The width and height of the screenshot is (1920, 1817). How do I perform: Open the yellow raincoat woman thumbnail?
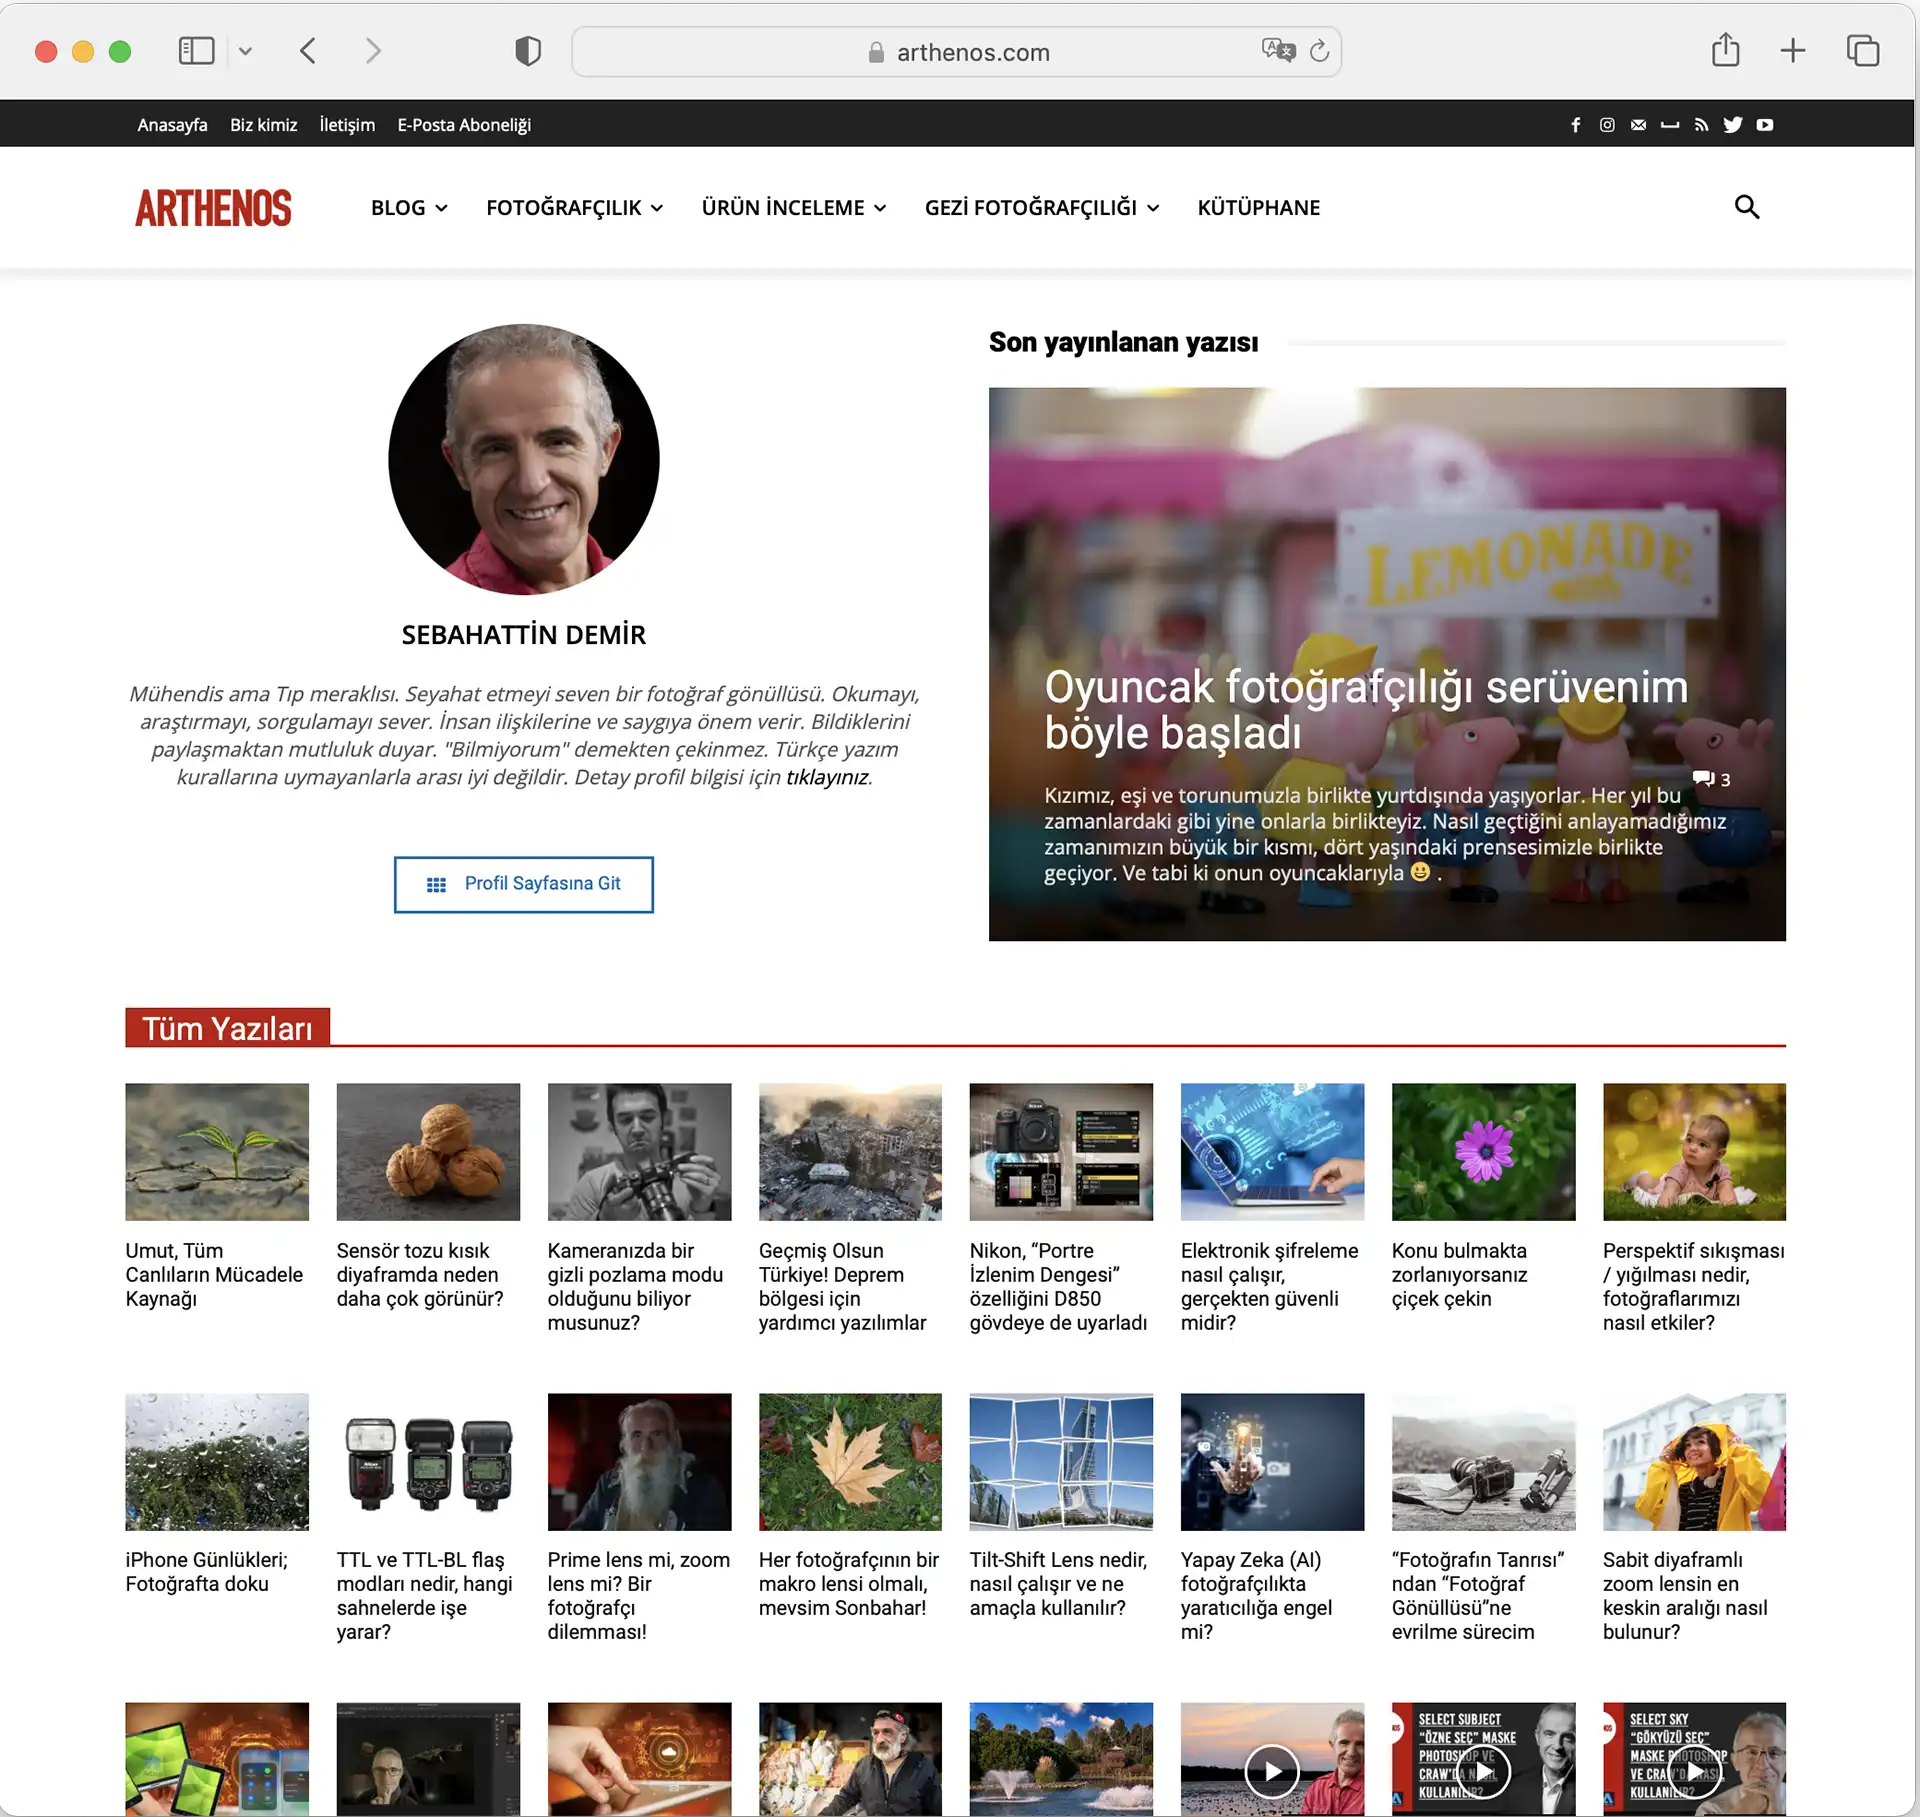pyautogui.click(x=1694, y=1461)
